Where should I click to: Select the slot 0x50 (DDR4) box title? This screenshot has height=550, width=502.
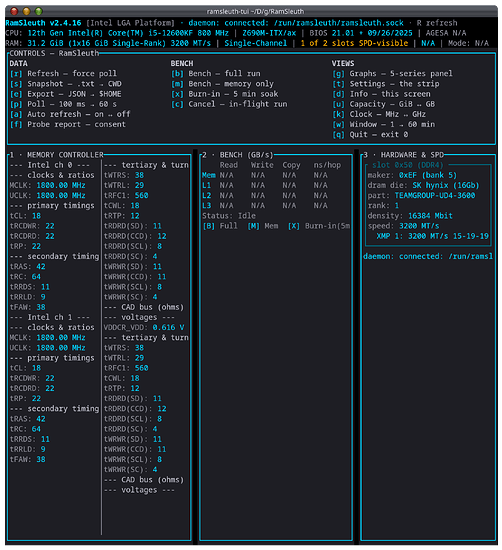[408, 165]
